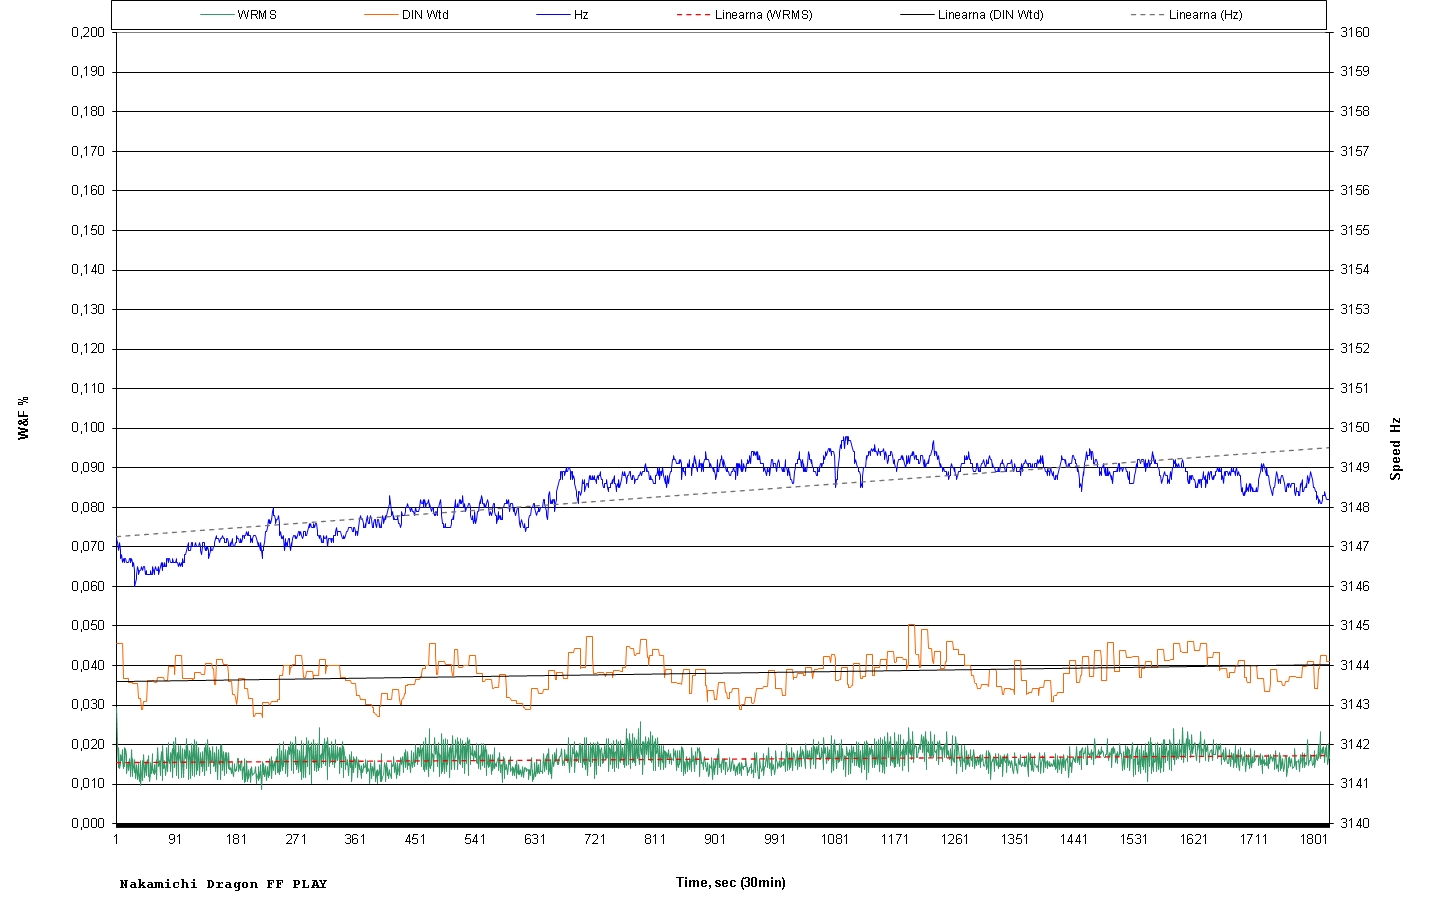
Task: Click the 721 time axis label
Action: [x=595, y=839]
